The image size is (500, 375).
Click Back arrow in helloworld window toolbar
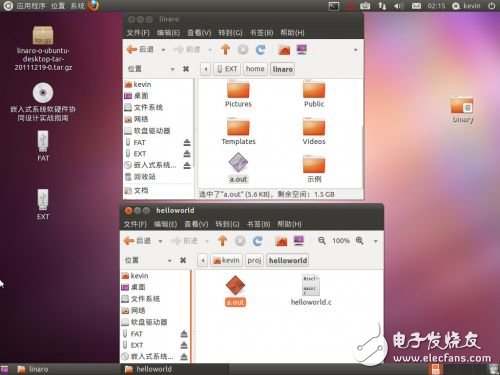click(x=129, y=241)
